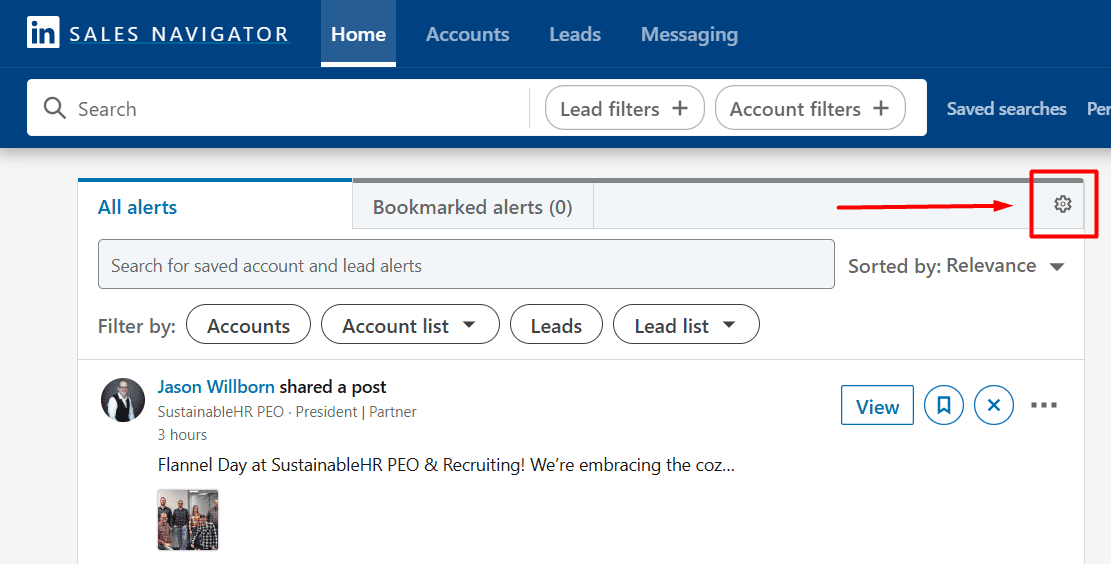Open the Leads navigation tab
Image resolution: width=1111 pixels, height=564 pixels.
tap(575, 34)
